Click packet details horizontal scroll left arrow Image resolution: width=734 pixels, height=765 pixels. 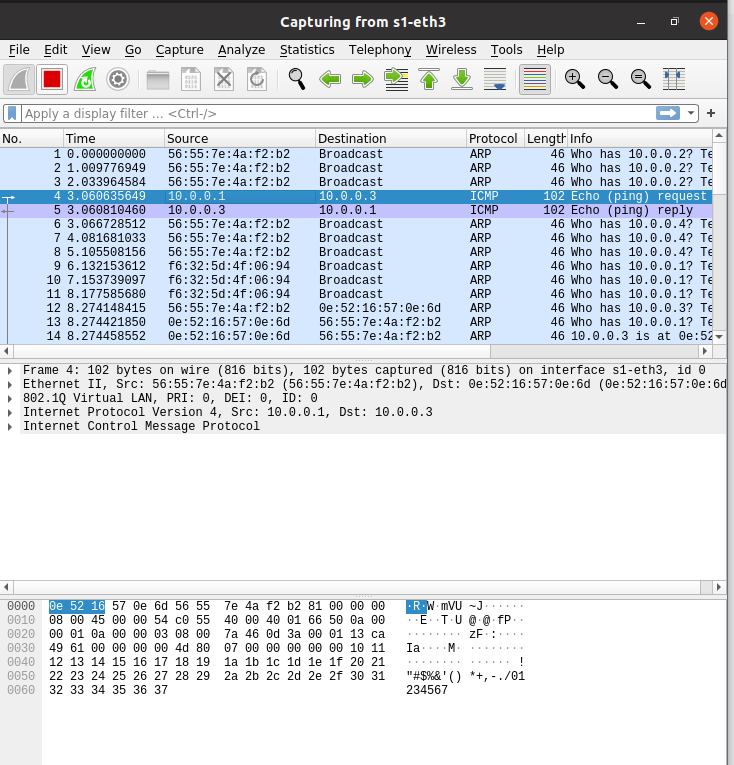click(6, 587)
